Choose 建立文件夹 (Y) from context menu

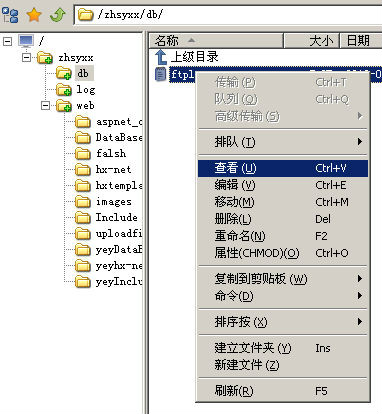[283, 348]
